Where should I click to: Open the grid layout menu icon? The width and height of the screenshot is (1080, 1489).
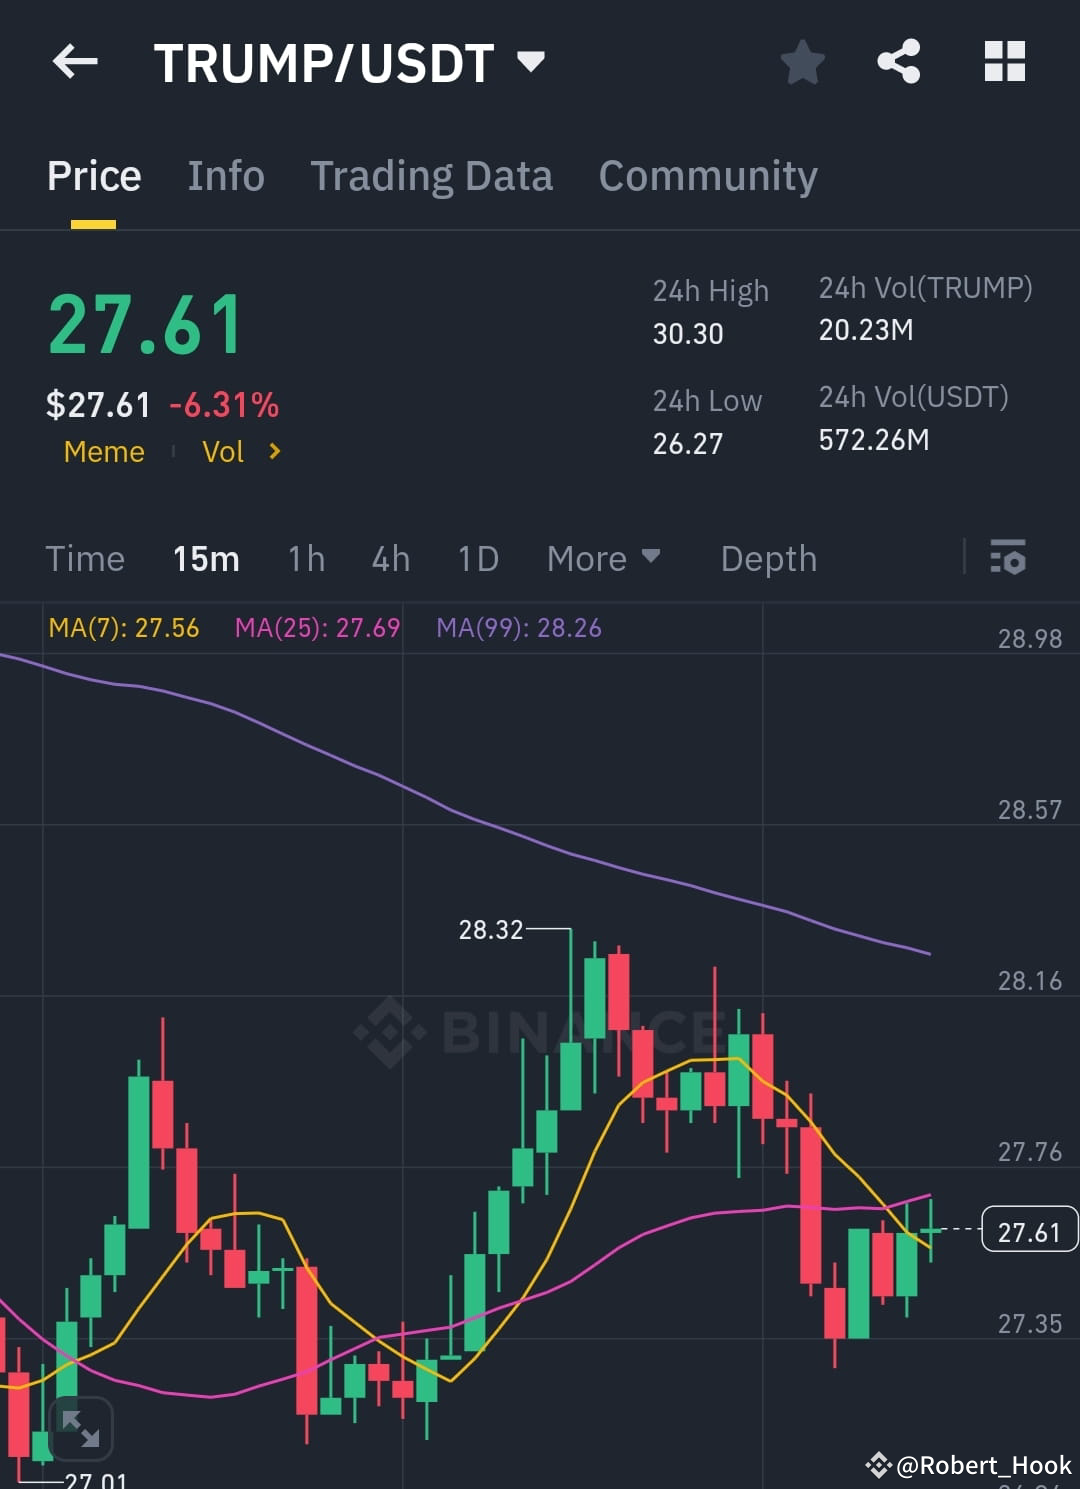(x=1004, y=61)
